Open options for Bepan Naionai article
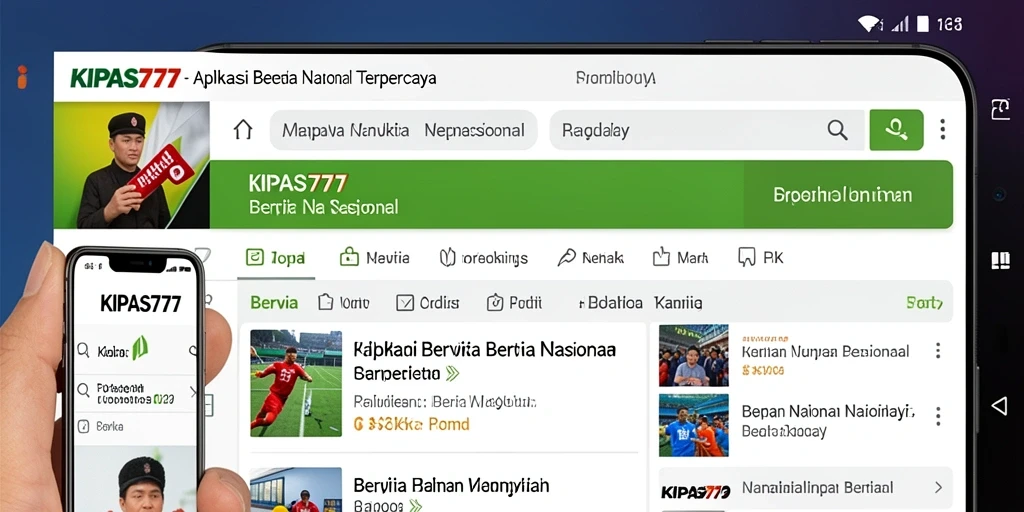The height and width of the screenshot is (512, 1024). [938, 416]
